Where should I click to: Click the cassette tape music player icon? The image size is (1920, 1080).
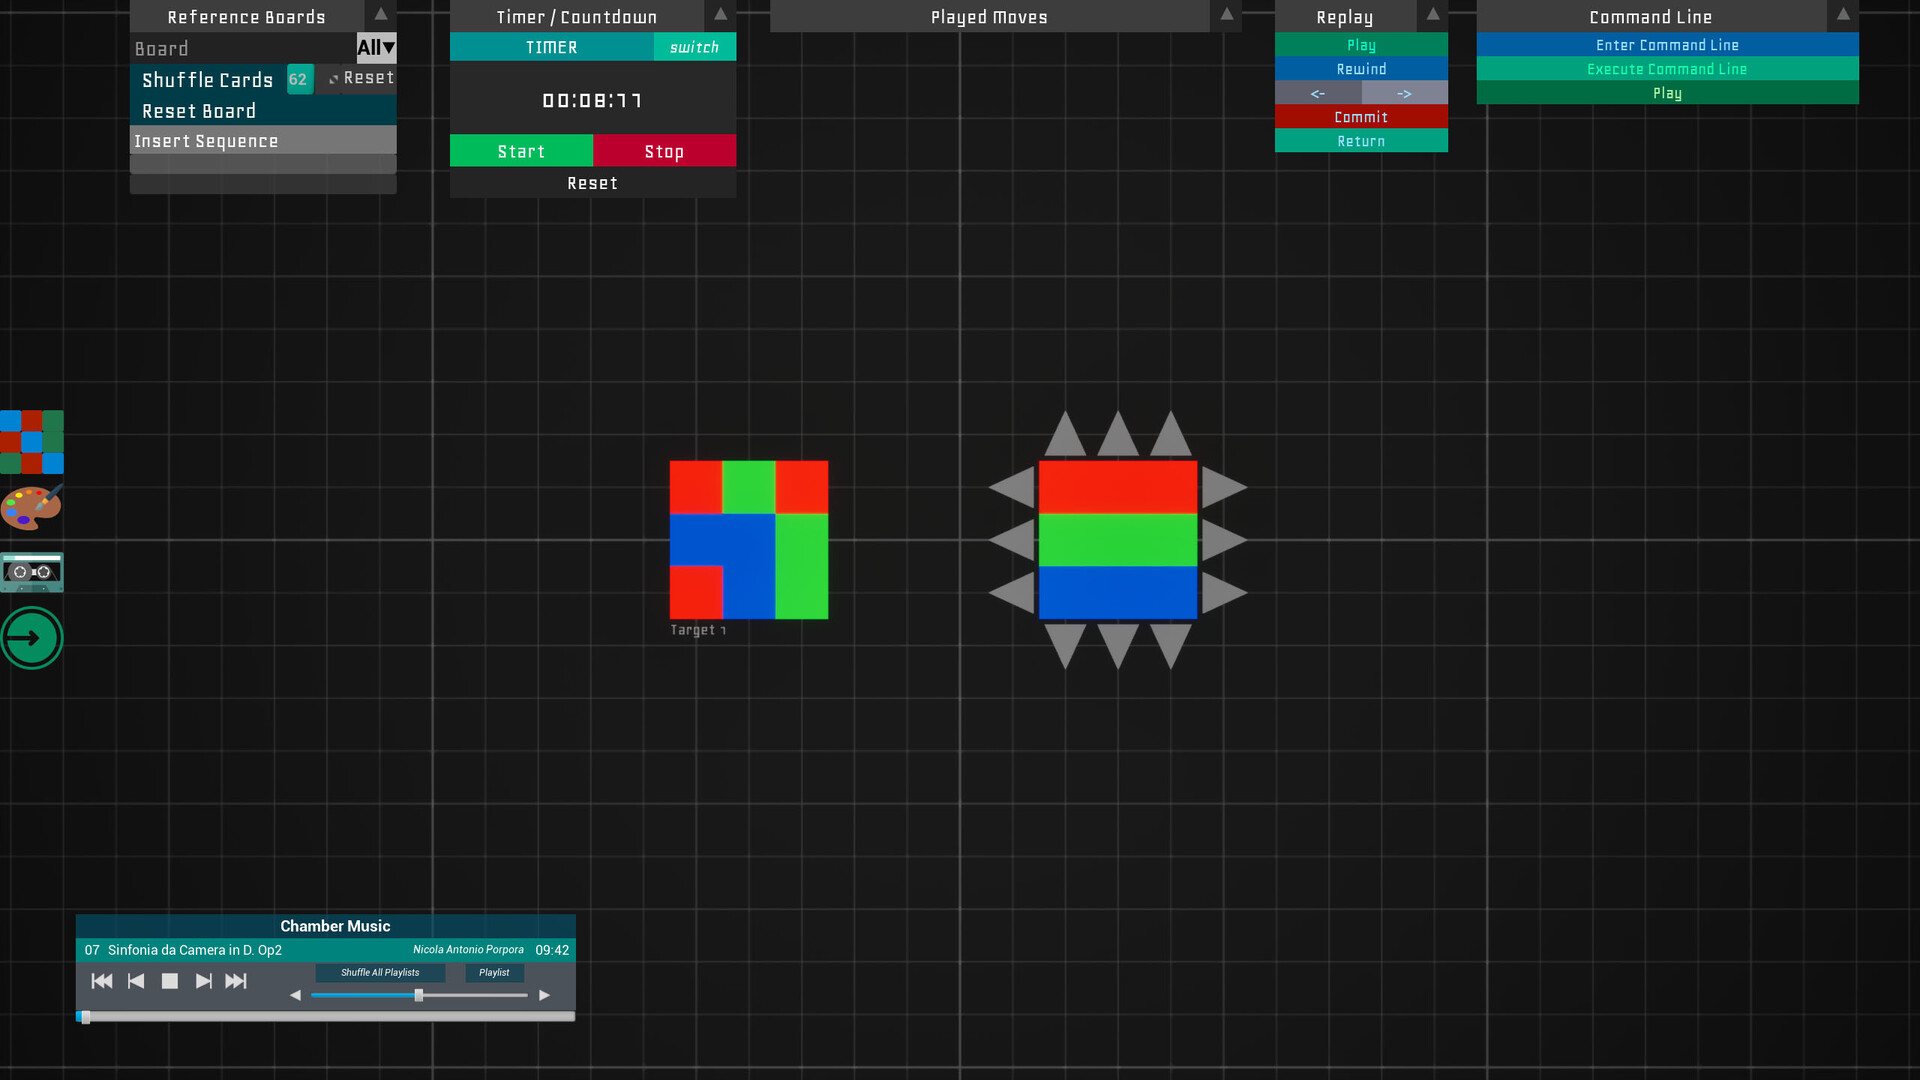[x=31, y=572]
